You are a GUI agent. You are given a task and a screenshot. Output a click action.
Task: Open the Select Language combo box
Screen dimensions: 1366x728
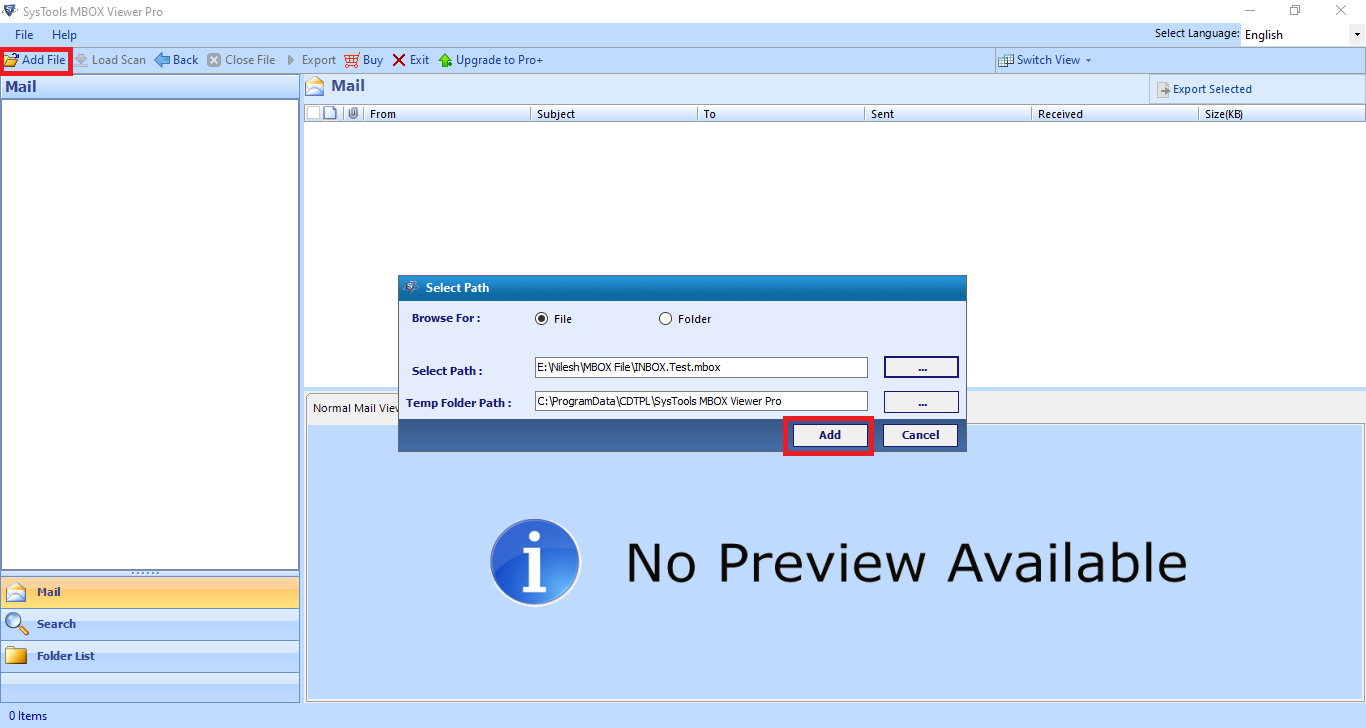click(x=1302, y=35)
